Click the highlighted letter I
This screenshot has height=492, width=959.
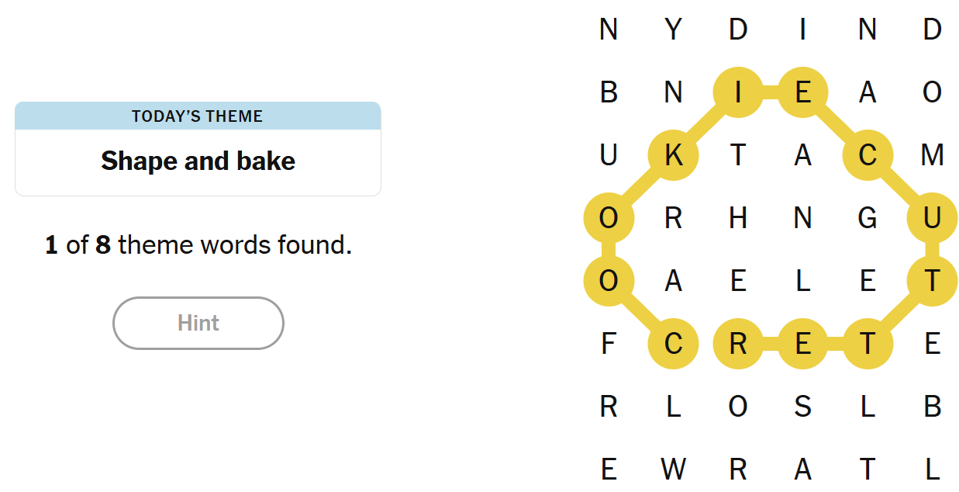tap(738, 93)
